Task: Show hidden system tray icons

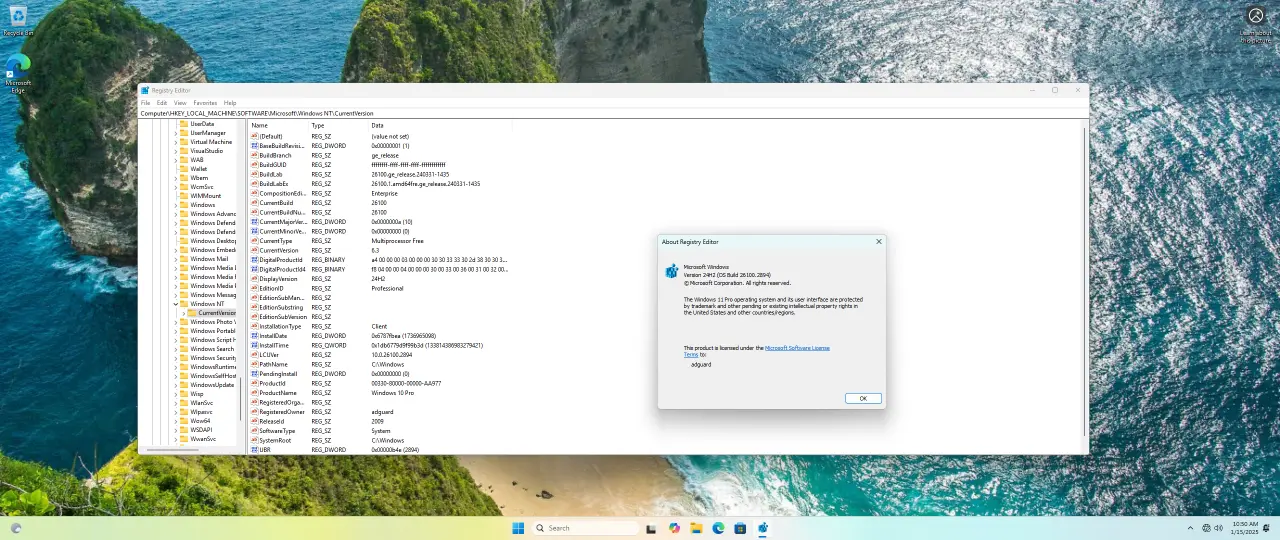Action: pos(1190,528)
